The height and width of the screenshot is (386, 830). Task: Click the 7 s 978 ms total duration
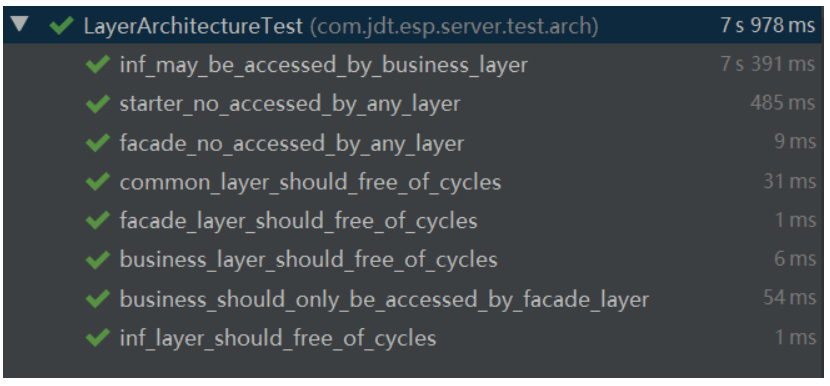coord(768,25)
